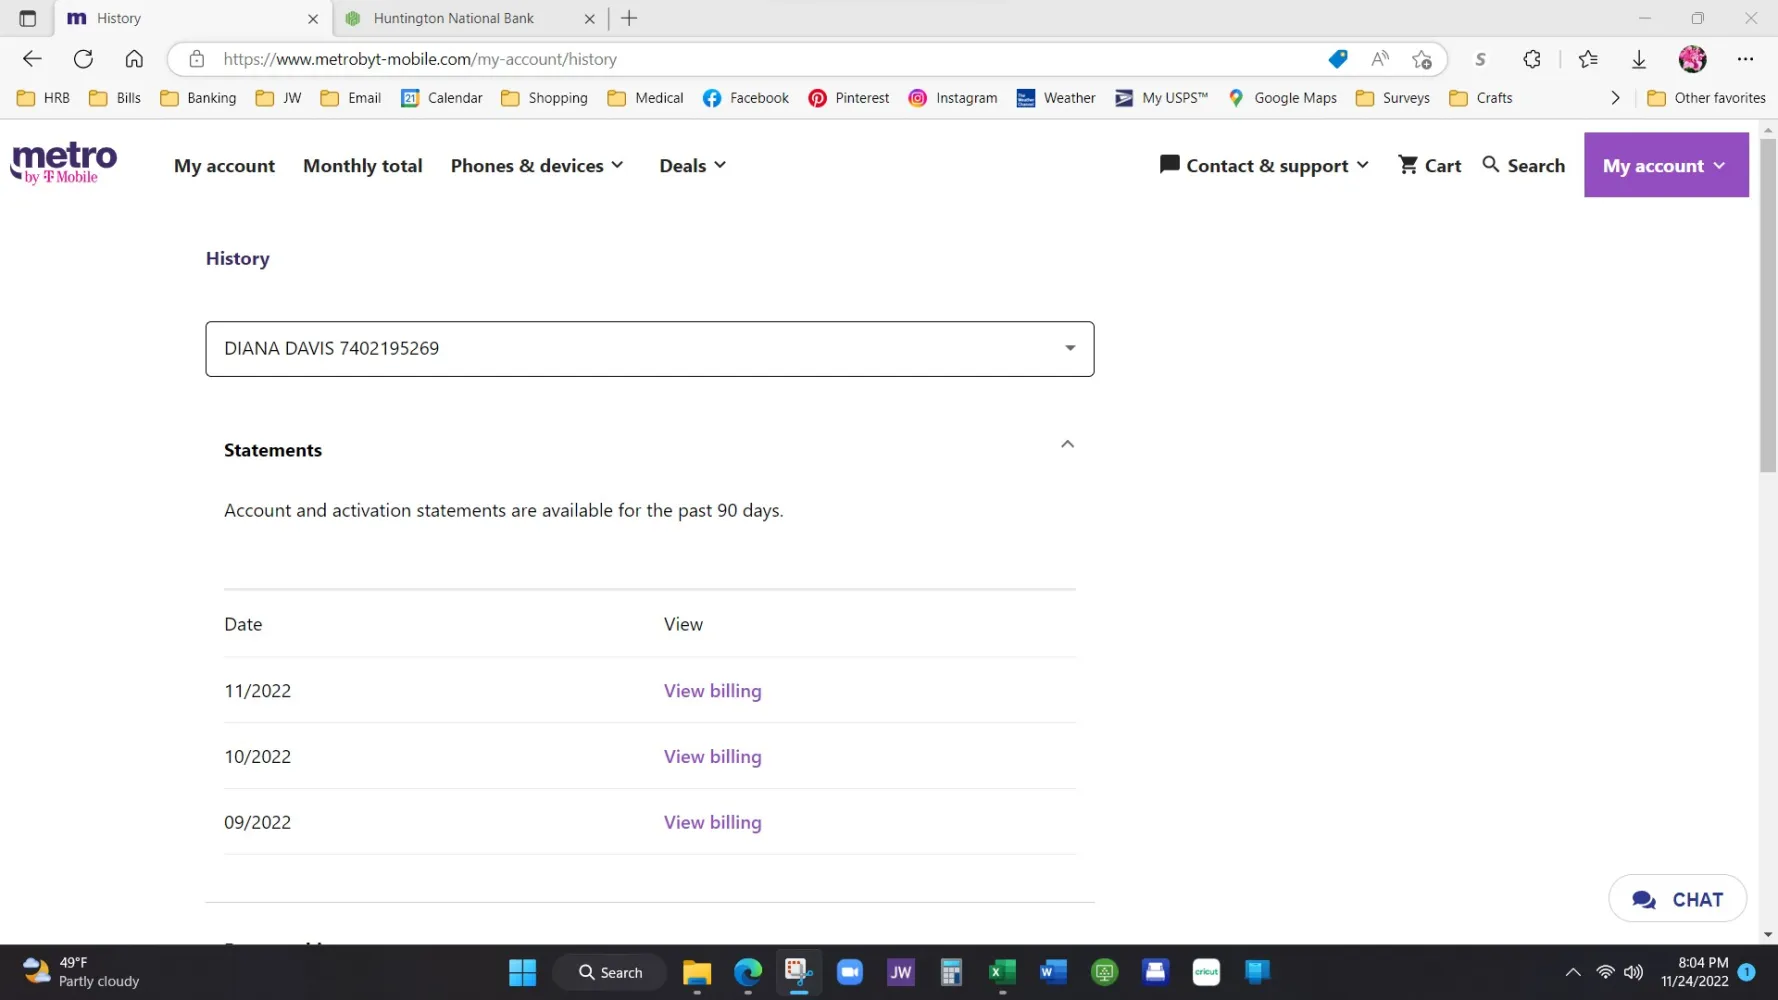Open the browser Downloads icon

1638,59
